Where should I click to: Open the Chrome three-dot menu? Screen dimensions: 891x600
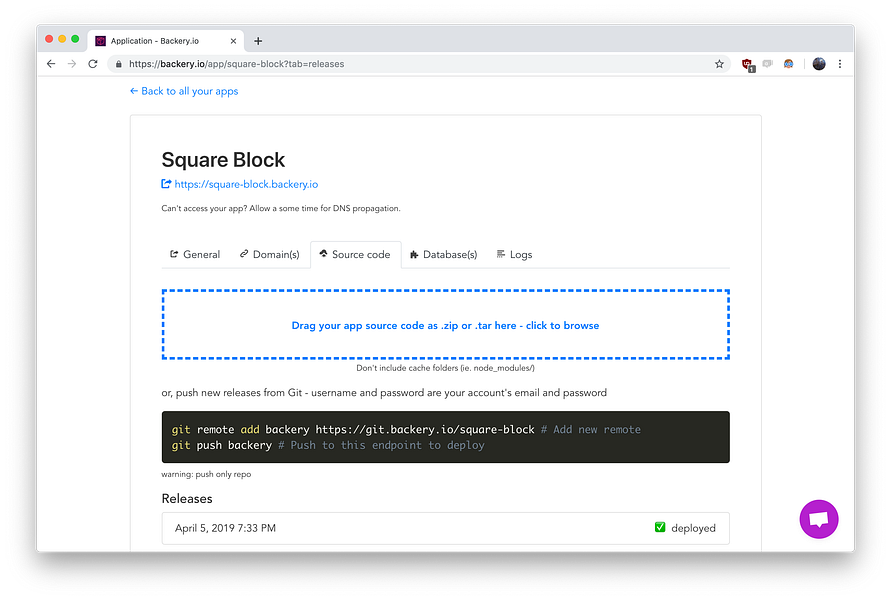[x=840, y=64]
